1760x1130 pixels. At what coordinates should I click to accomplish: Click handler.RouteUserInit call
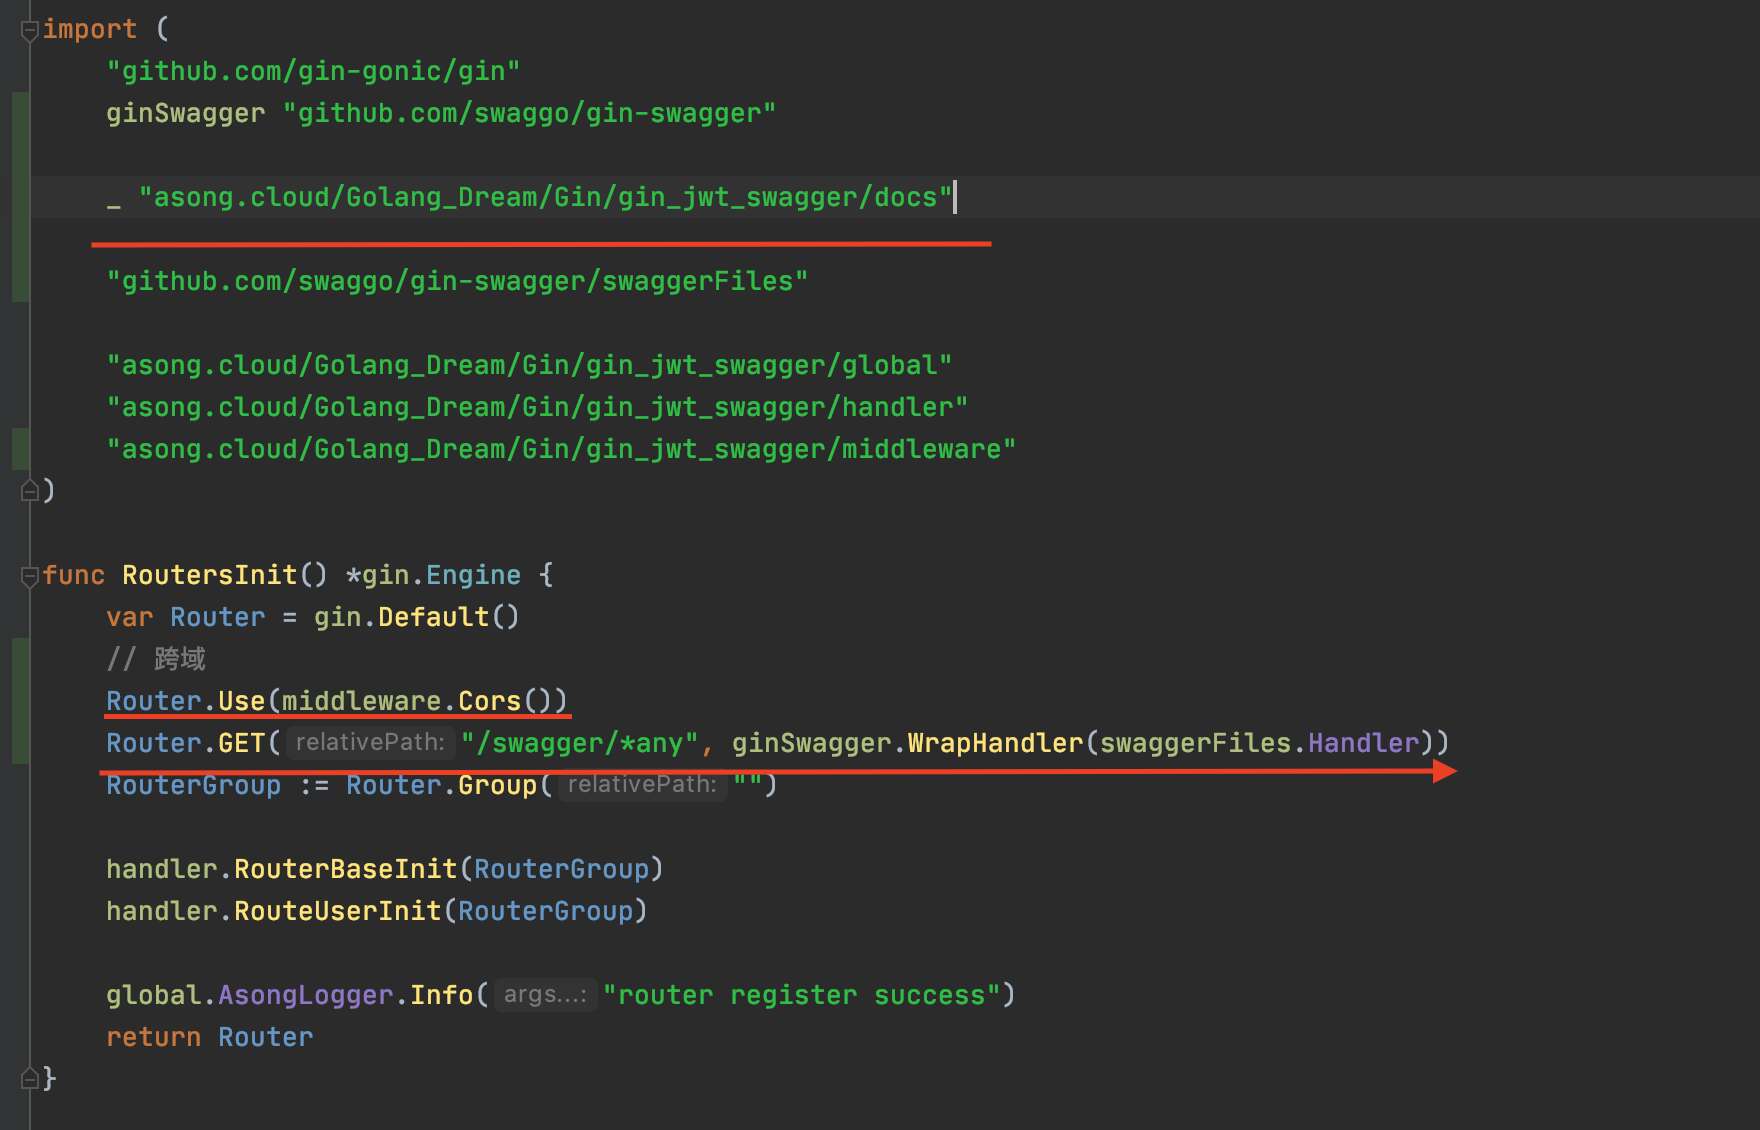click(x=377, y=911)
